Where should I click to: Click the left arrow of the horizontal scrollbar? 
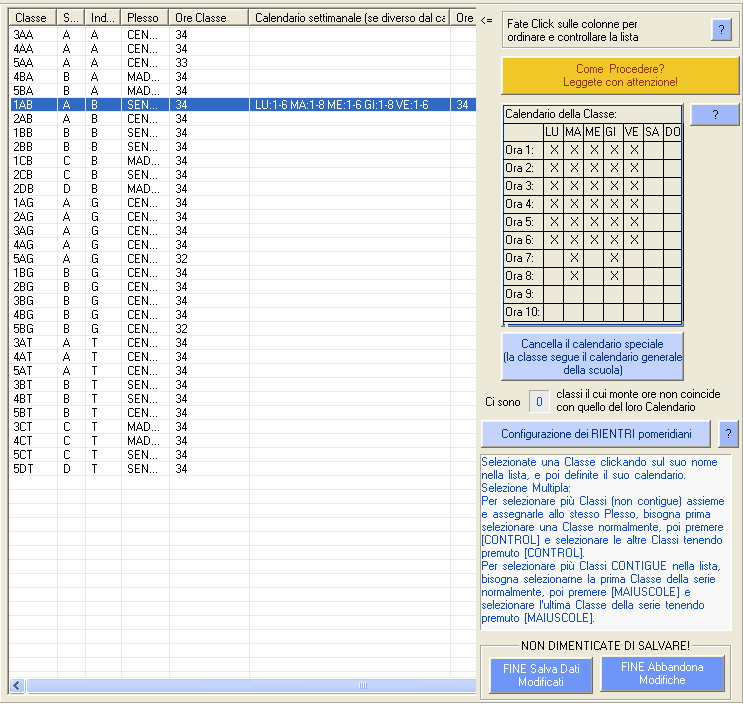click(x=17, y=686)
